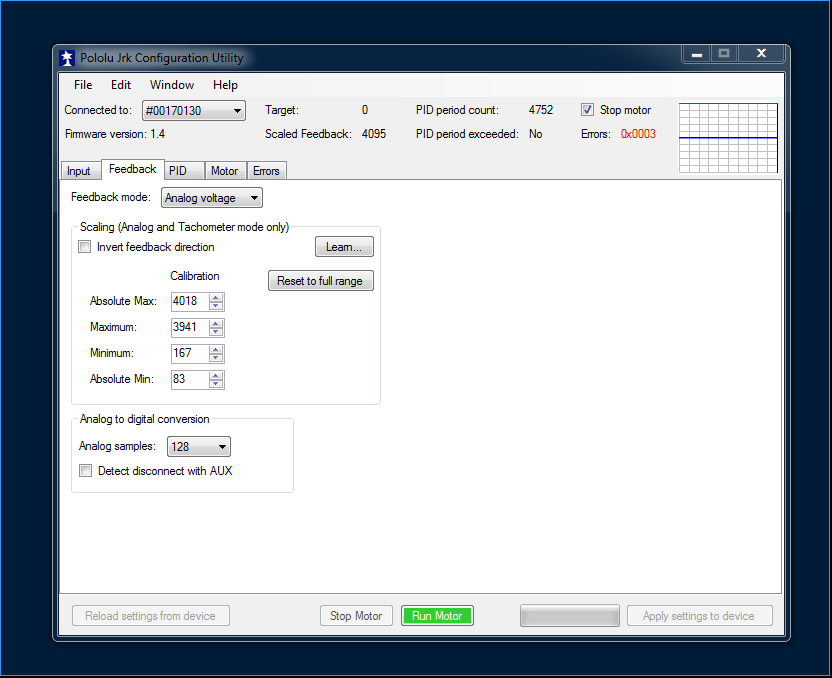Increase Absolute Max with up arrow
This screenshot has height=678, width=832.
pyautogui.click(x=216, y=298)
